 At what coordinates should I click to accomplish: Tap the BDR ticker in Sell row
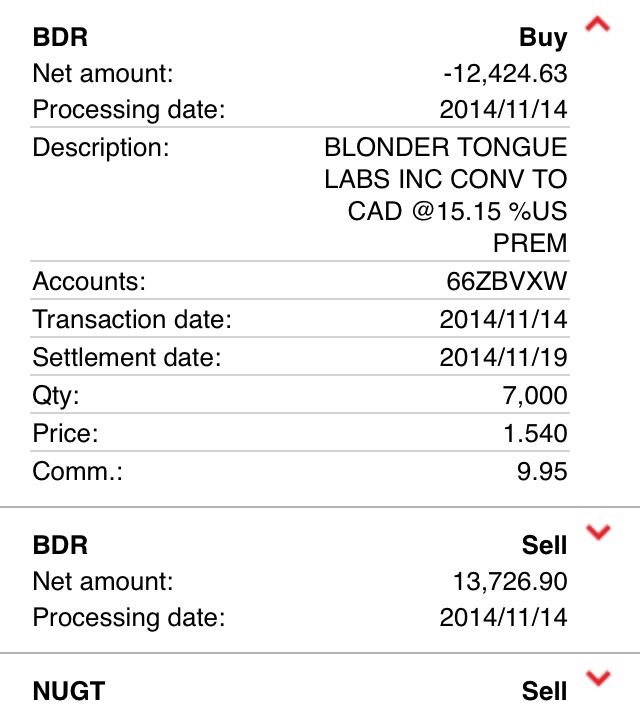[x=61, y=545]
